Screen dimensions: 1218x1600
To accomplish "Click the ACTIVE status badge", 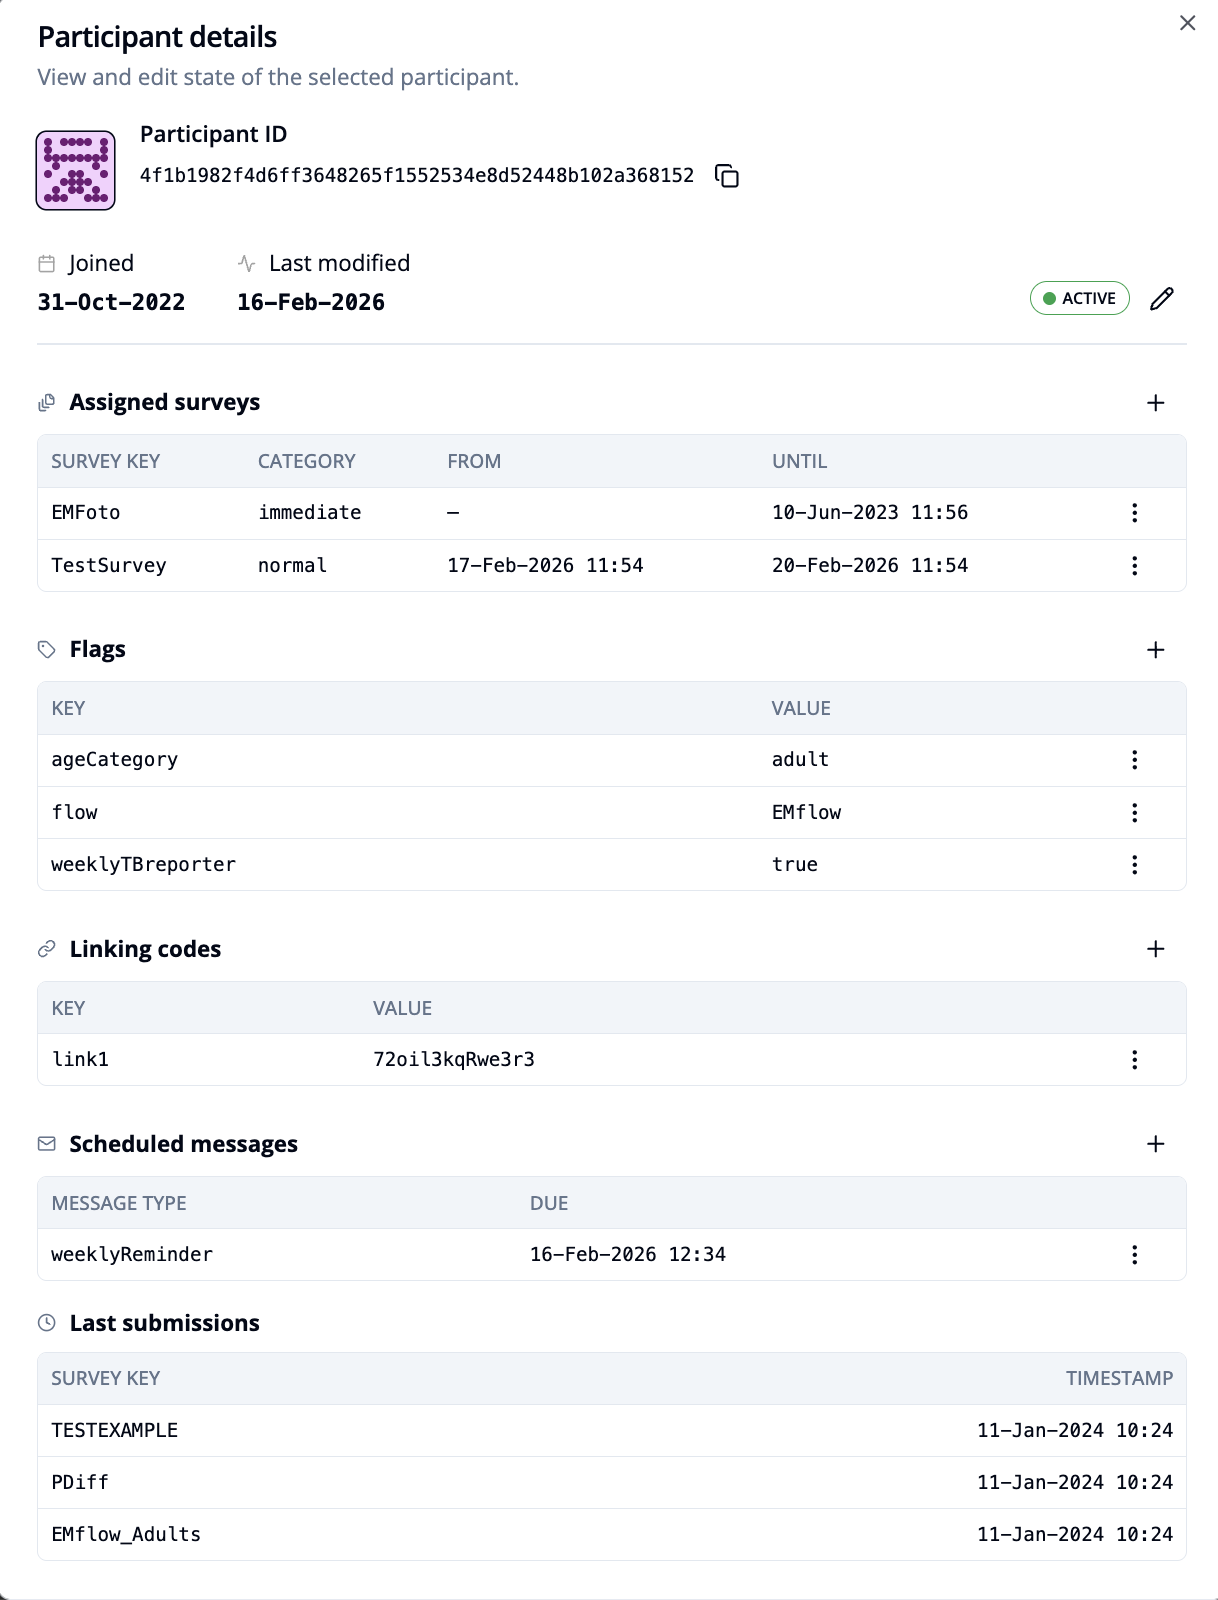I will coord(1079,299).
